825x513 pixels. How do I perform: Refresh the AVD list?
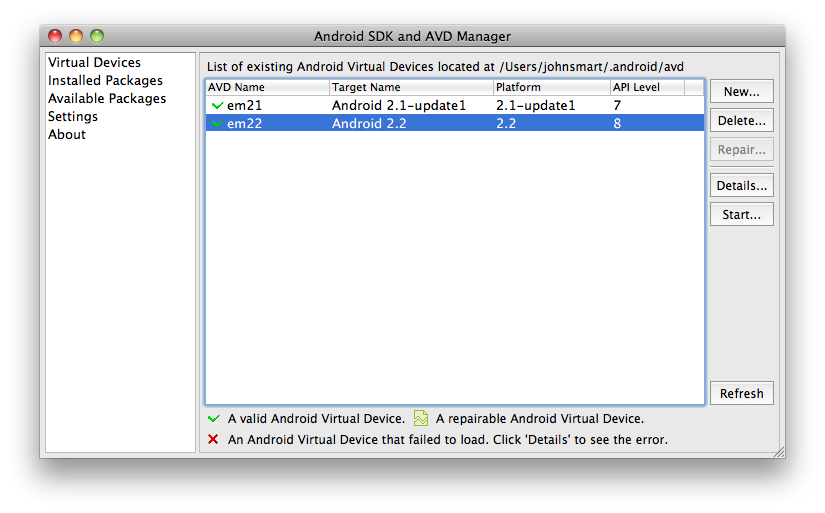click(741, 394)
